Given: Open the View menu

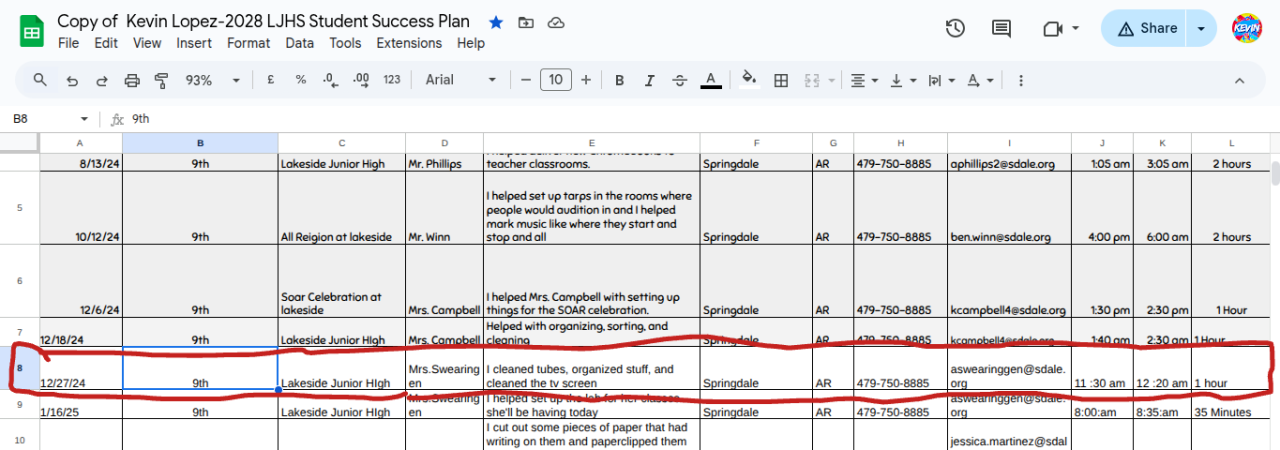Looking at the screenshot, I should click(x=147, y=43).
